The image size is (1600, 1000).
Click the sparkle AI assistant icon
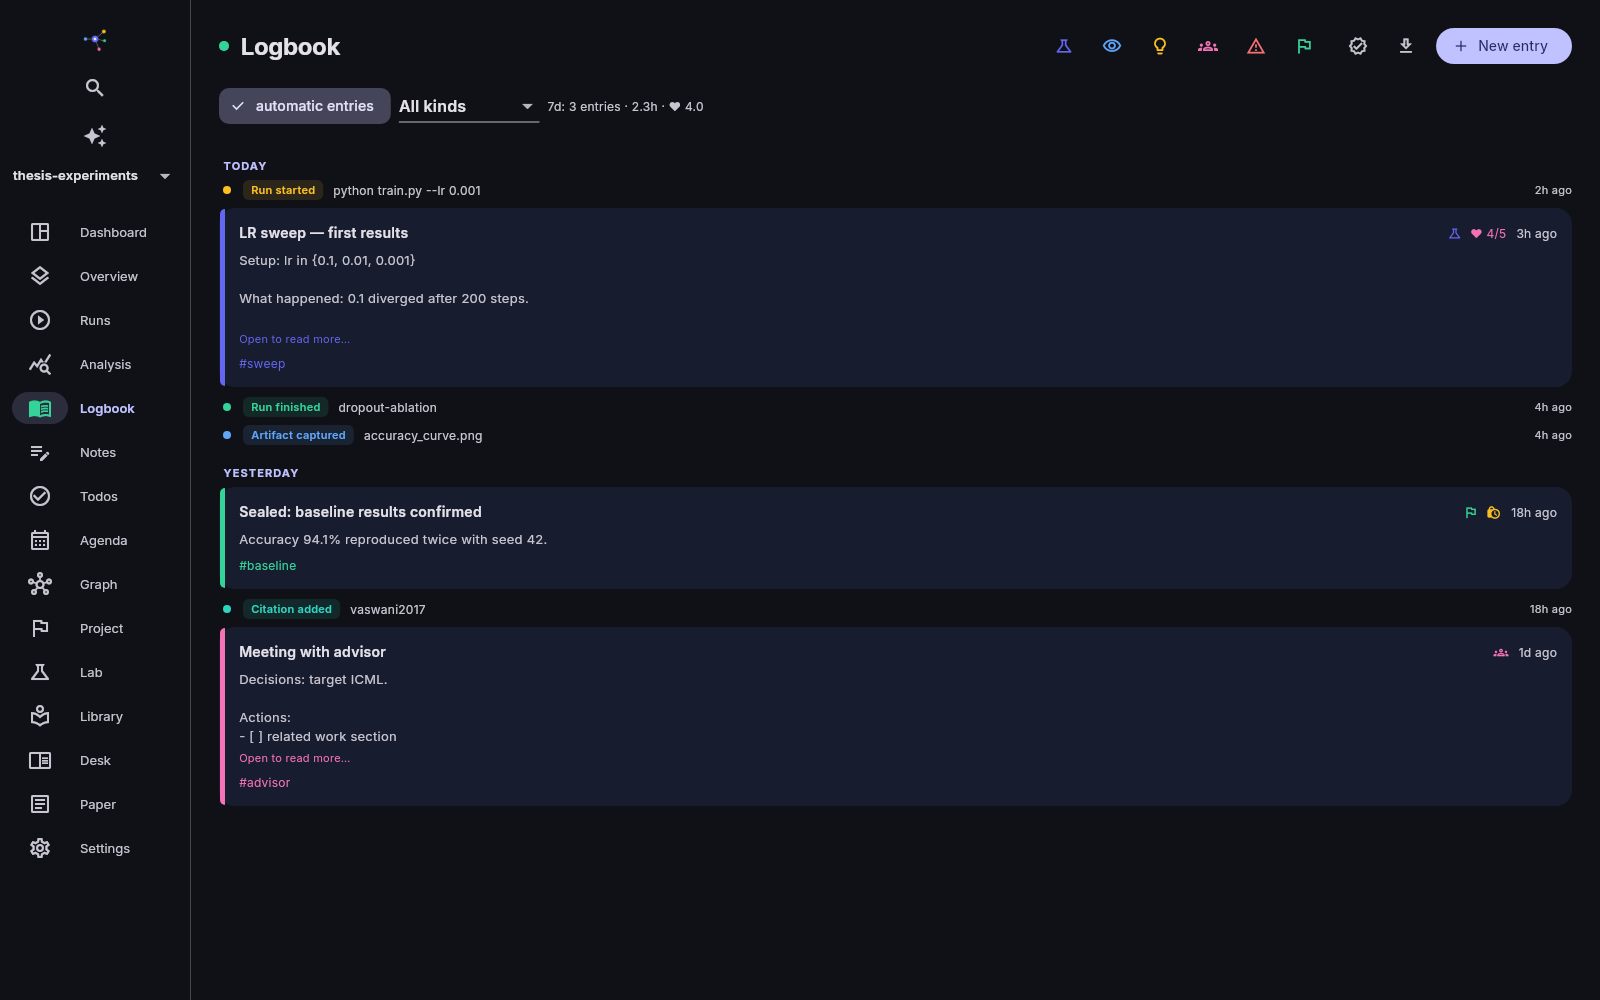(x=95, y=136)
